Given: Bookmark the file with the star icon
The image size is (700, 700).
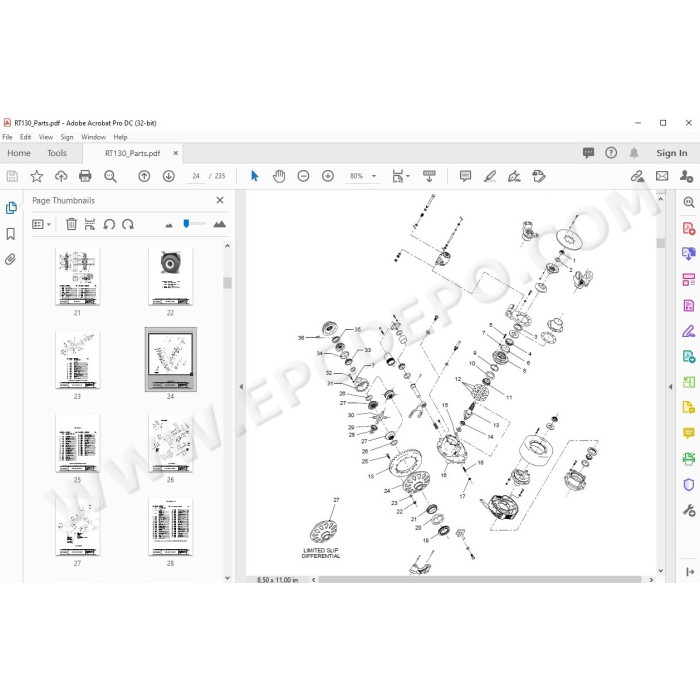Looking at the screenshot, I should [37, 176].
